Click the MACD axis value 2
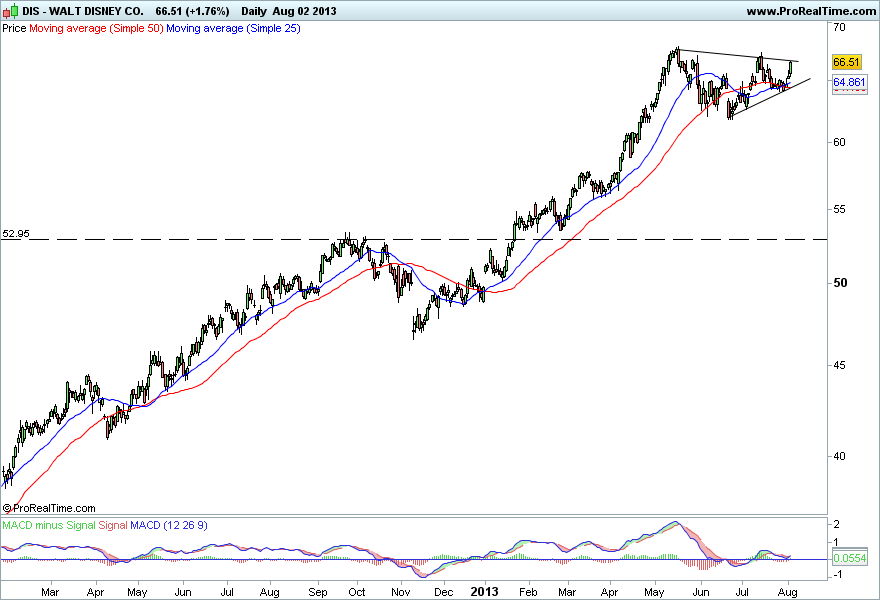880x600 pixels. pyautogui.click(x=837, y=524)
